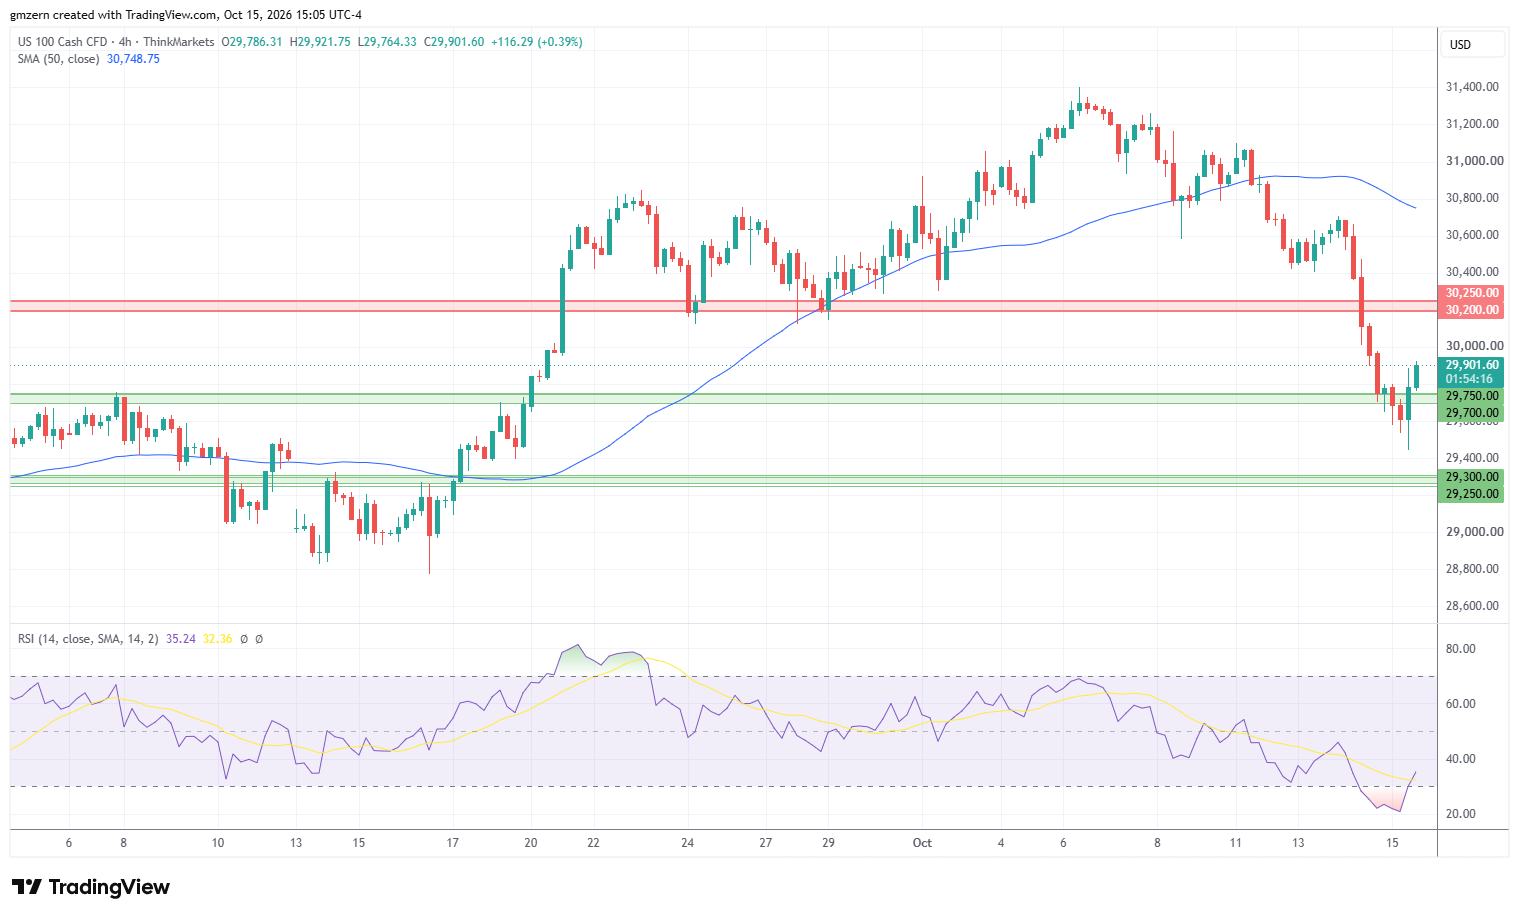Image resolution: width=1519 pixels, height=917 pixels.
Task: Select the 29,750.00 green price label
Action: tap(1471, 396)
